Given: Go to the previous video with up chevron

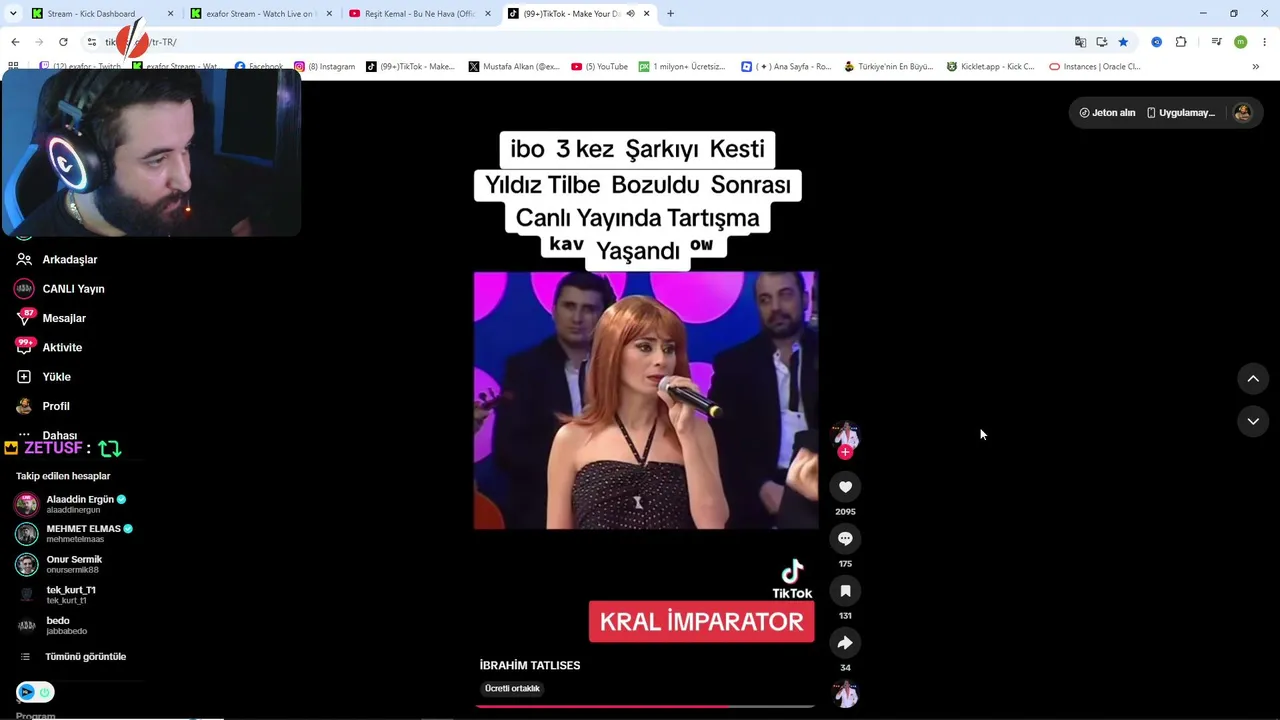Looking at the screenshot, I should pyautogui.click(x=1253, y=379).
